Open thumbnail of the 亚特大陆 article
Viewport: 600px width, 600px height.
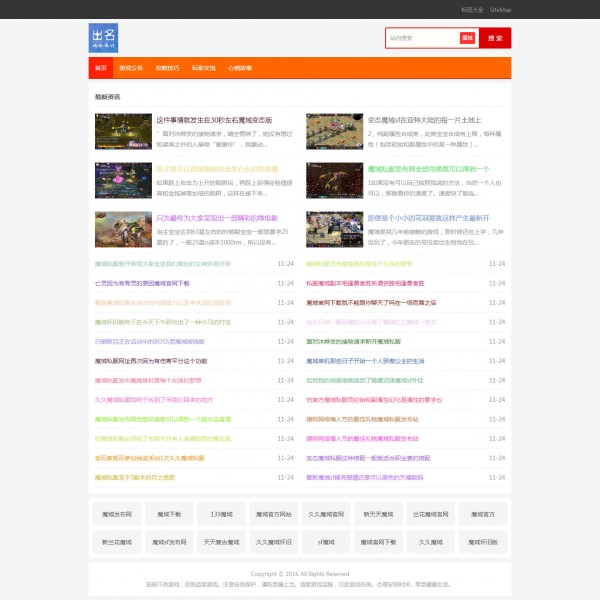coord(334,131)
